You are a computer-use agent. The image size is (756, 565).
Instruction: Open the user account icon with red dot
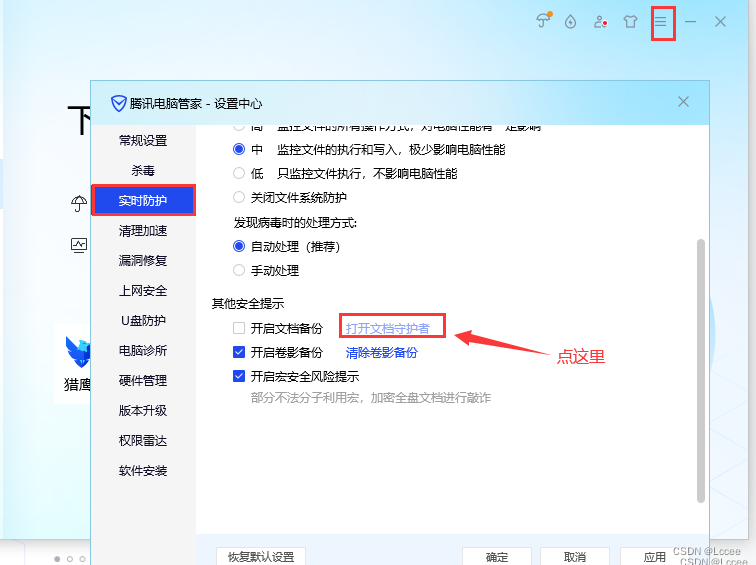600,22
